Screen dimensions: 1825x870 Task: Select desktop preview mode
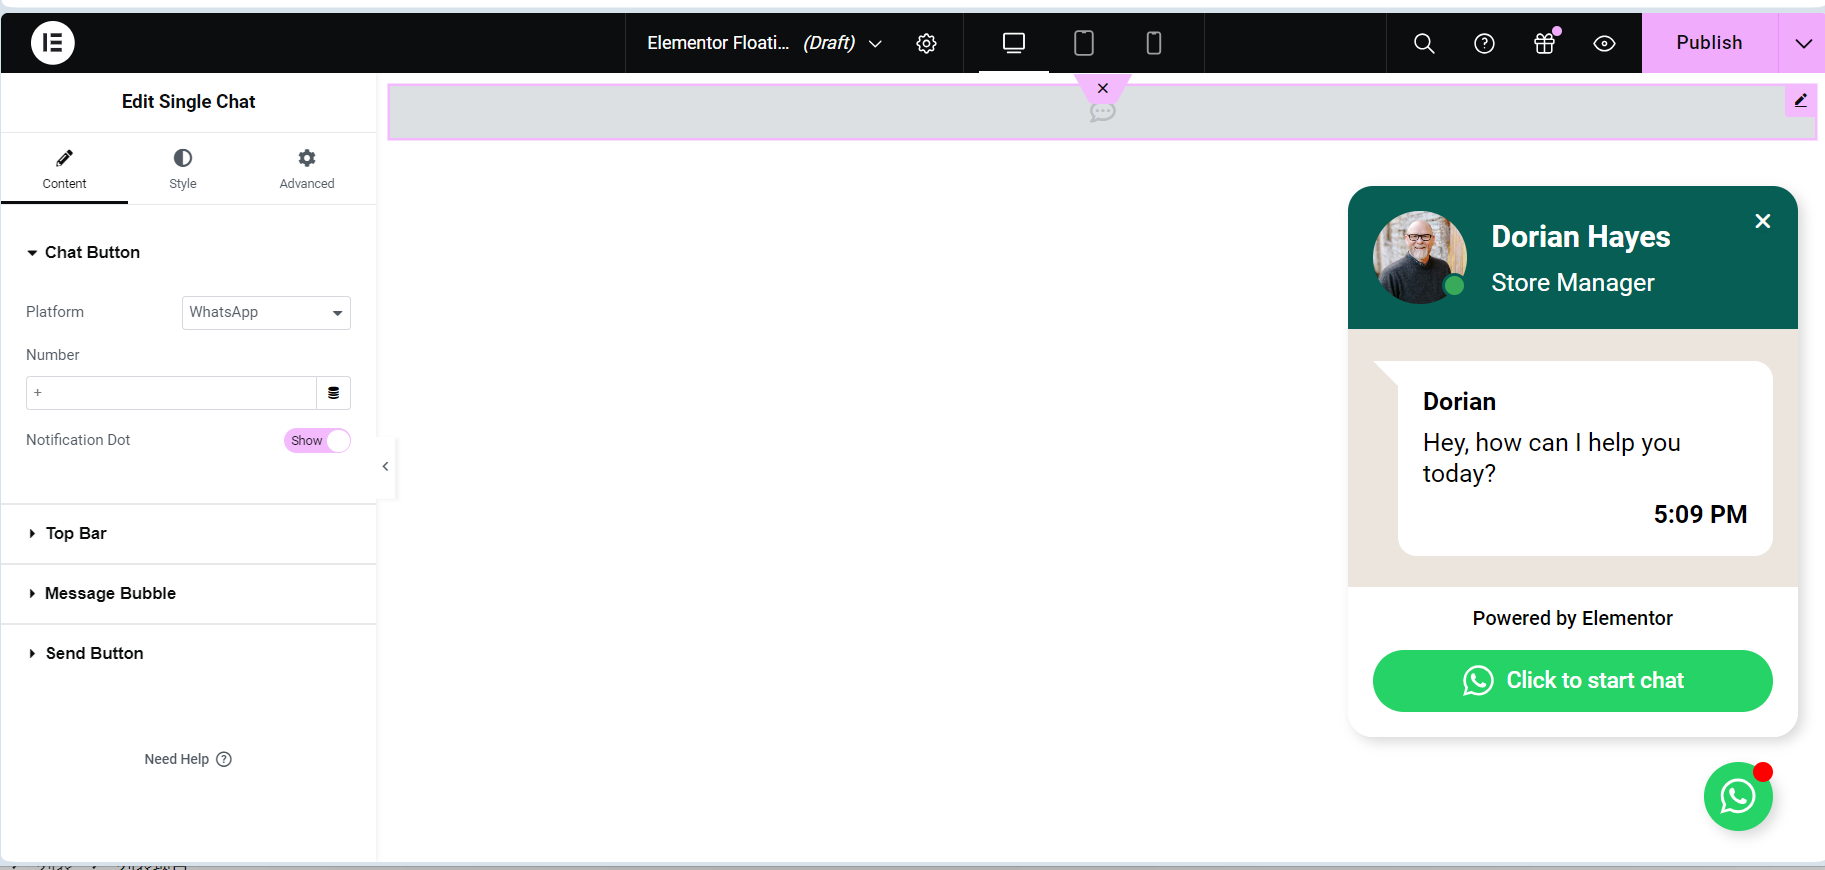click(1013, 43)
